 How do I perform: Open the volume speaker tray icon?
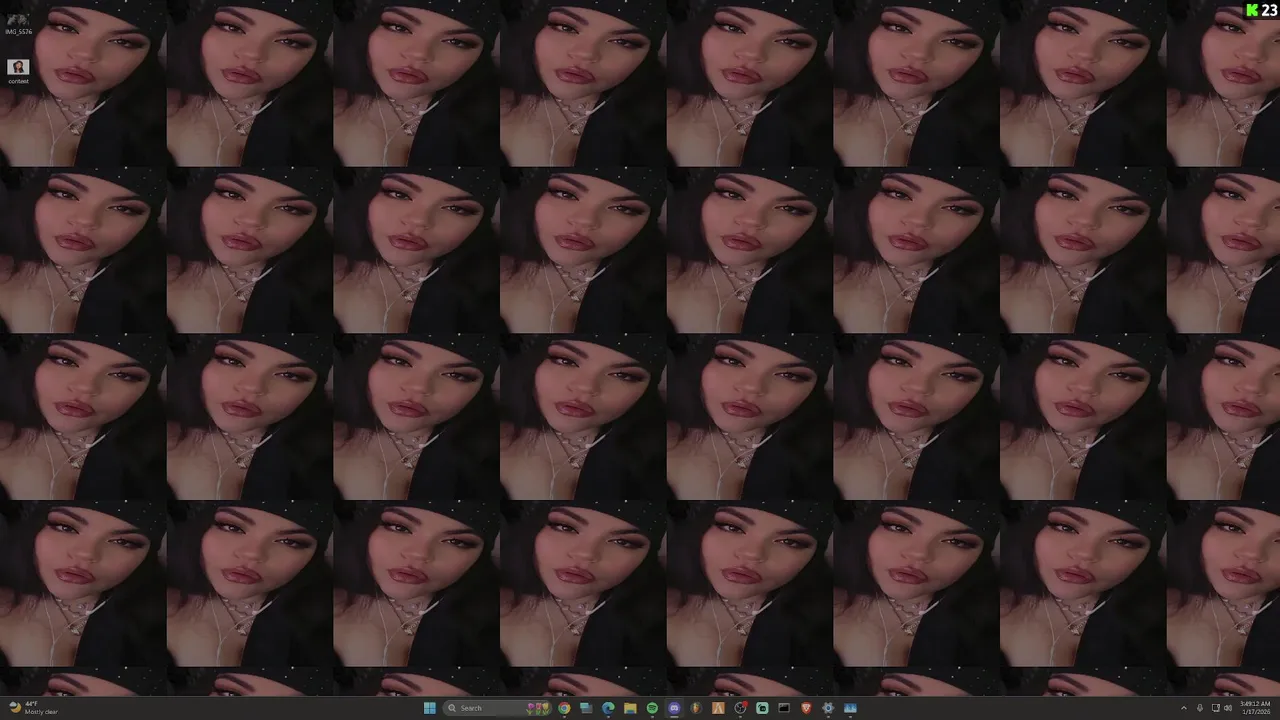[1228, 708]
